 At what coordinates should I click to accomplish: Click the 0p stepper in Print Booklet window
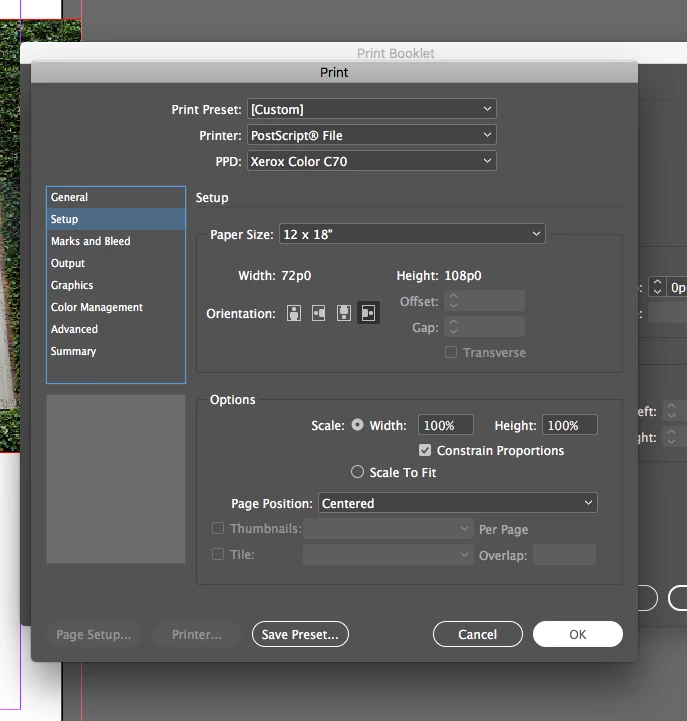[657, 286]
